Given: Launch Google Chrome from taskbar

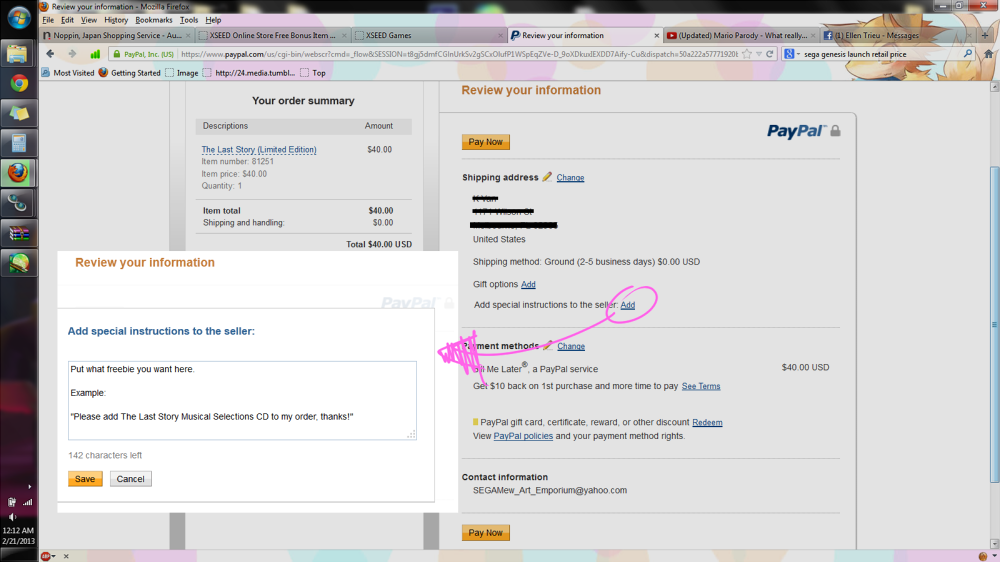Looking at the screenshot, I should coord(18,84).
